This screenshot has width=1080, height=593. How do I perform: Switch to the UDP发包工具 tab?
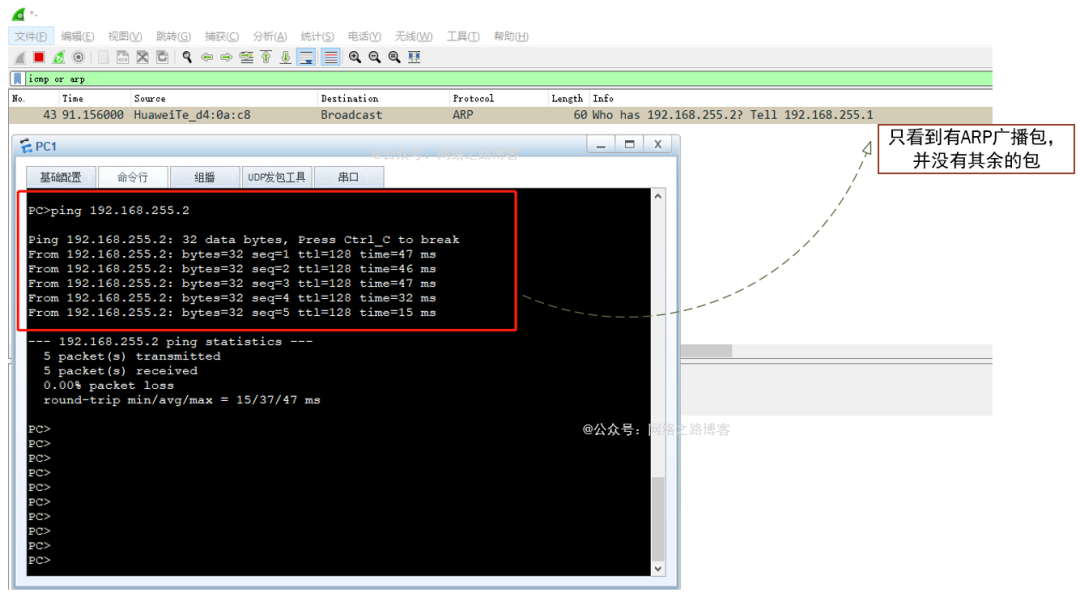point(277,177)
